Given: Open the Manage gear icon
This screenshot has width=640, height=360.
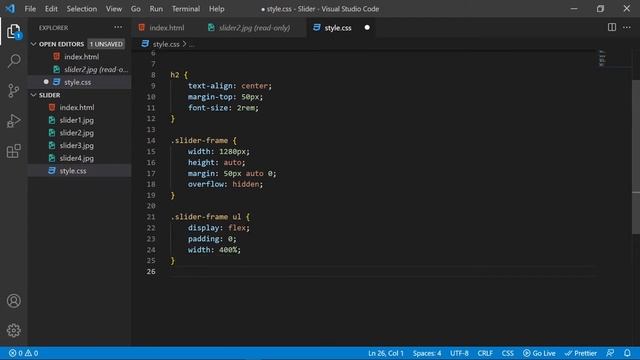Looking at the screenshot, I should coord(13,330).
